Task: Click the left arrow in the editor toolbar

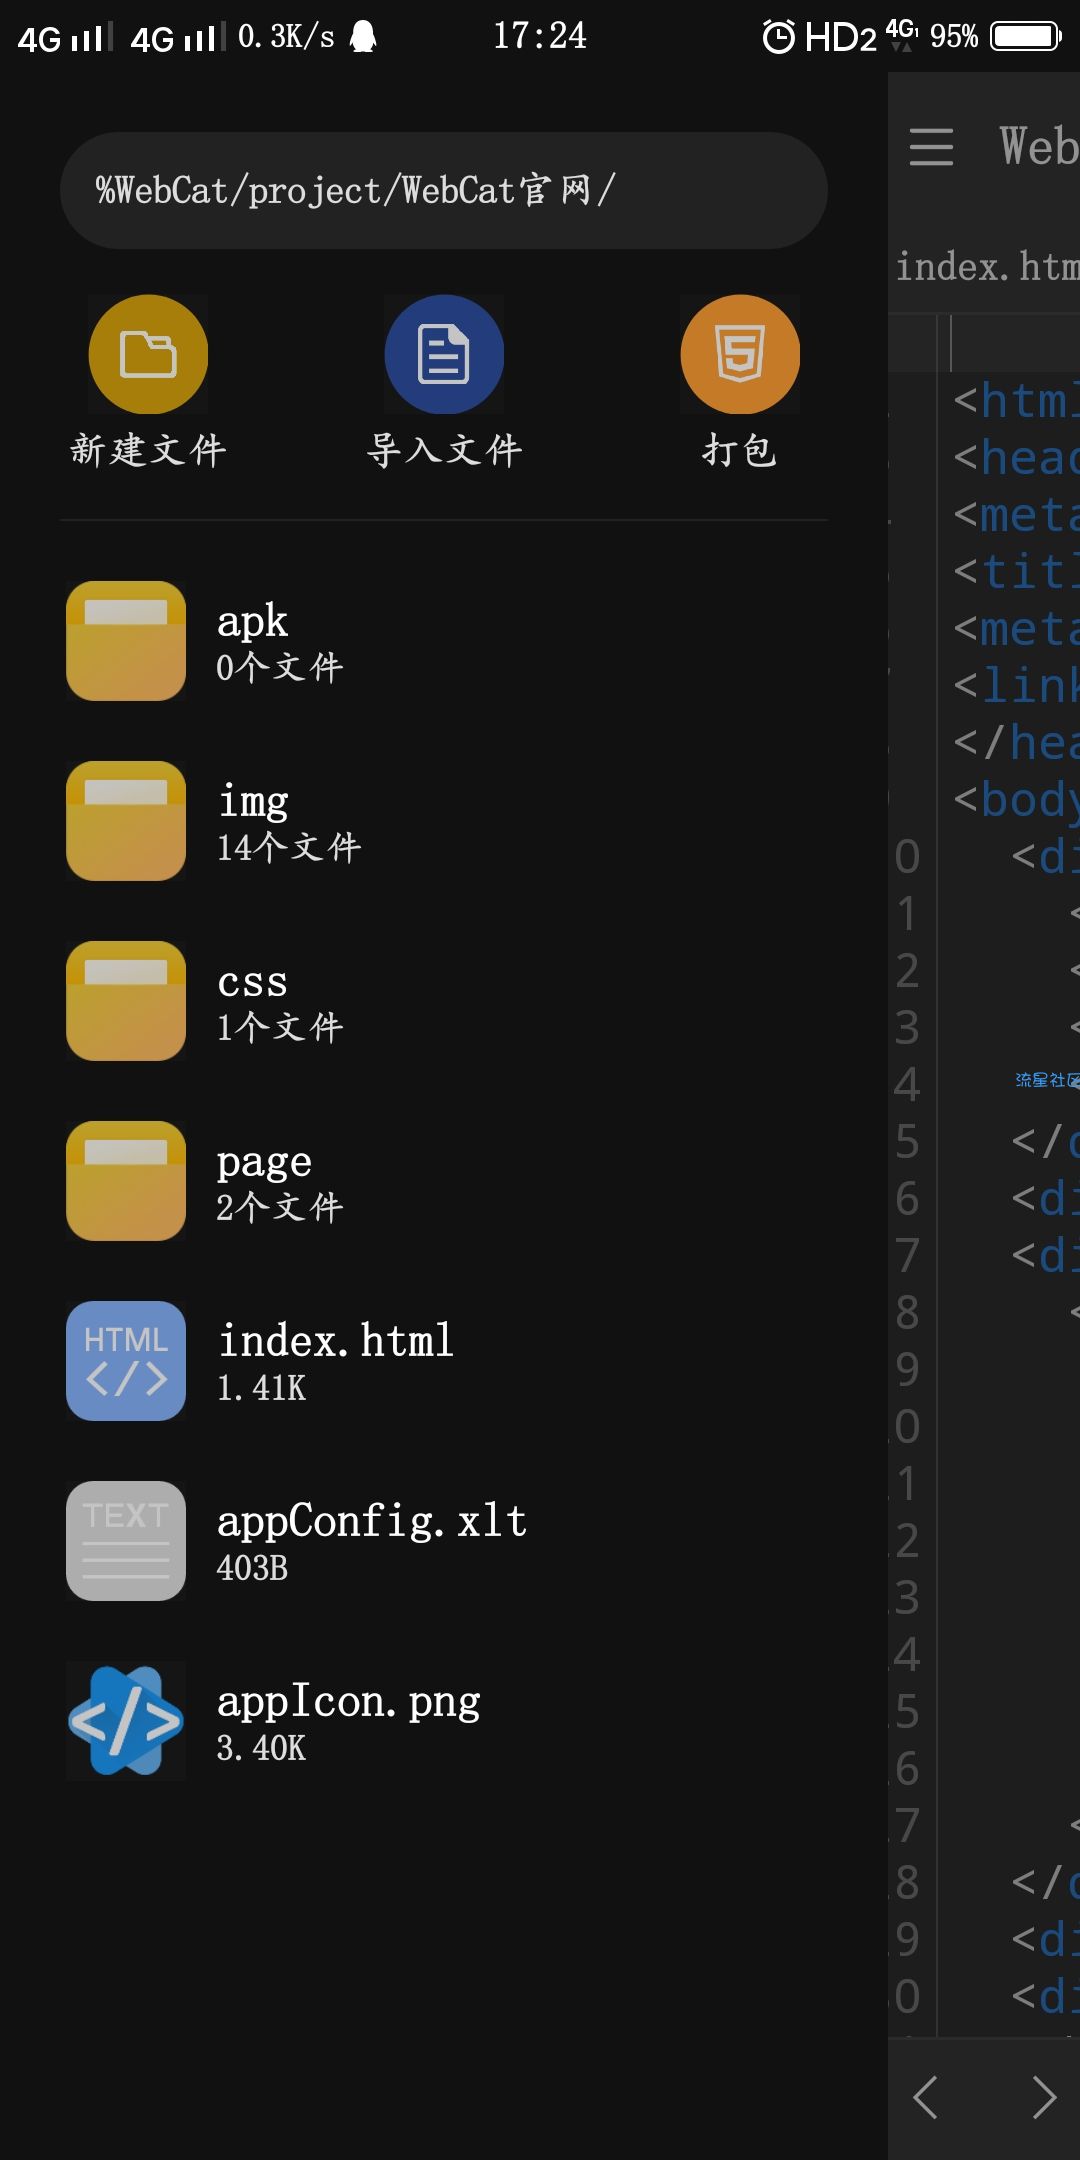Action: 926,2097
